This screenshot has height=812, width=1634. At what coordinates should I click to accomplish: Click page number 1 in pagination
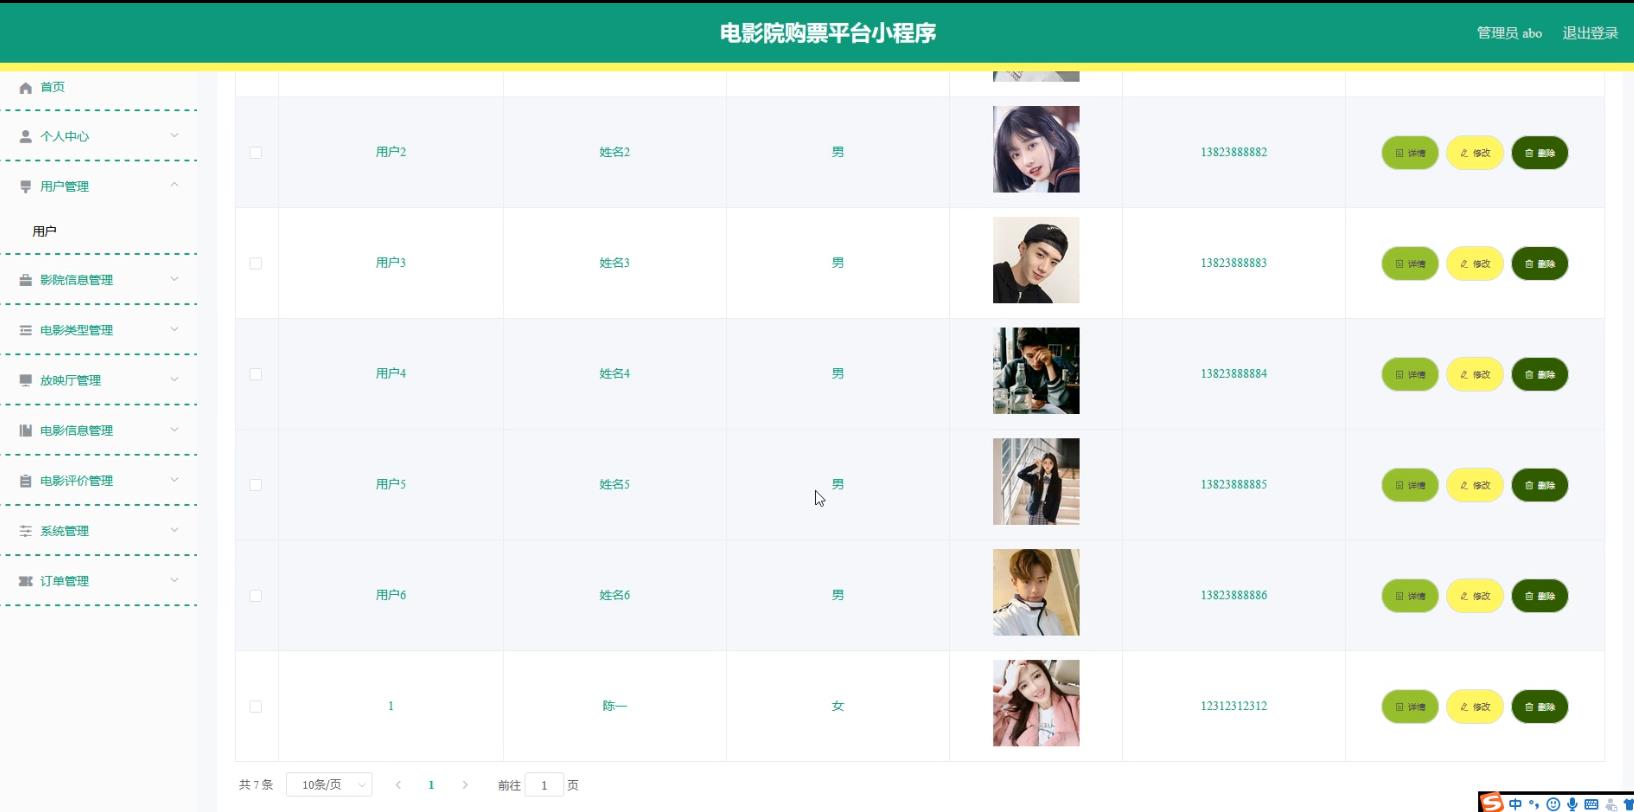coord(431,786)
